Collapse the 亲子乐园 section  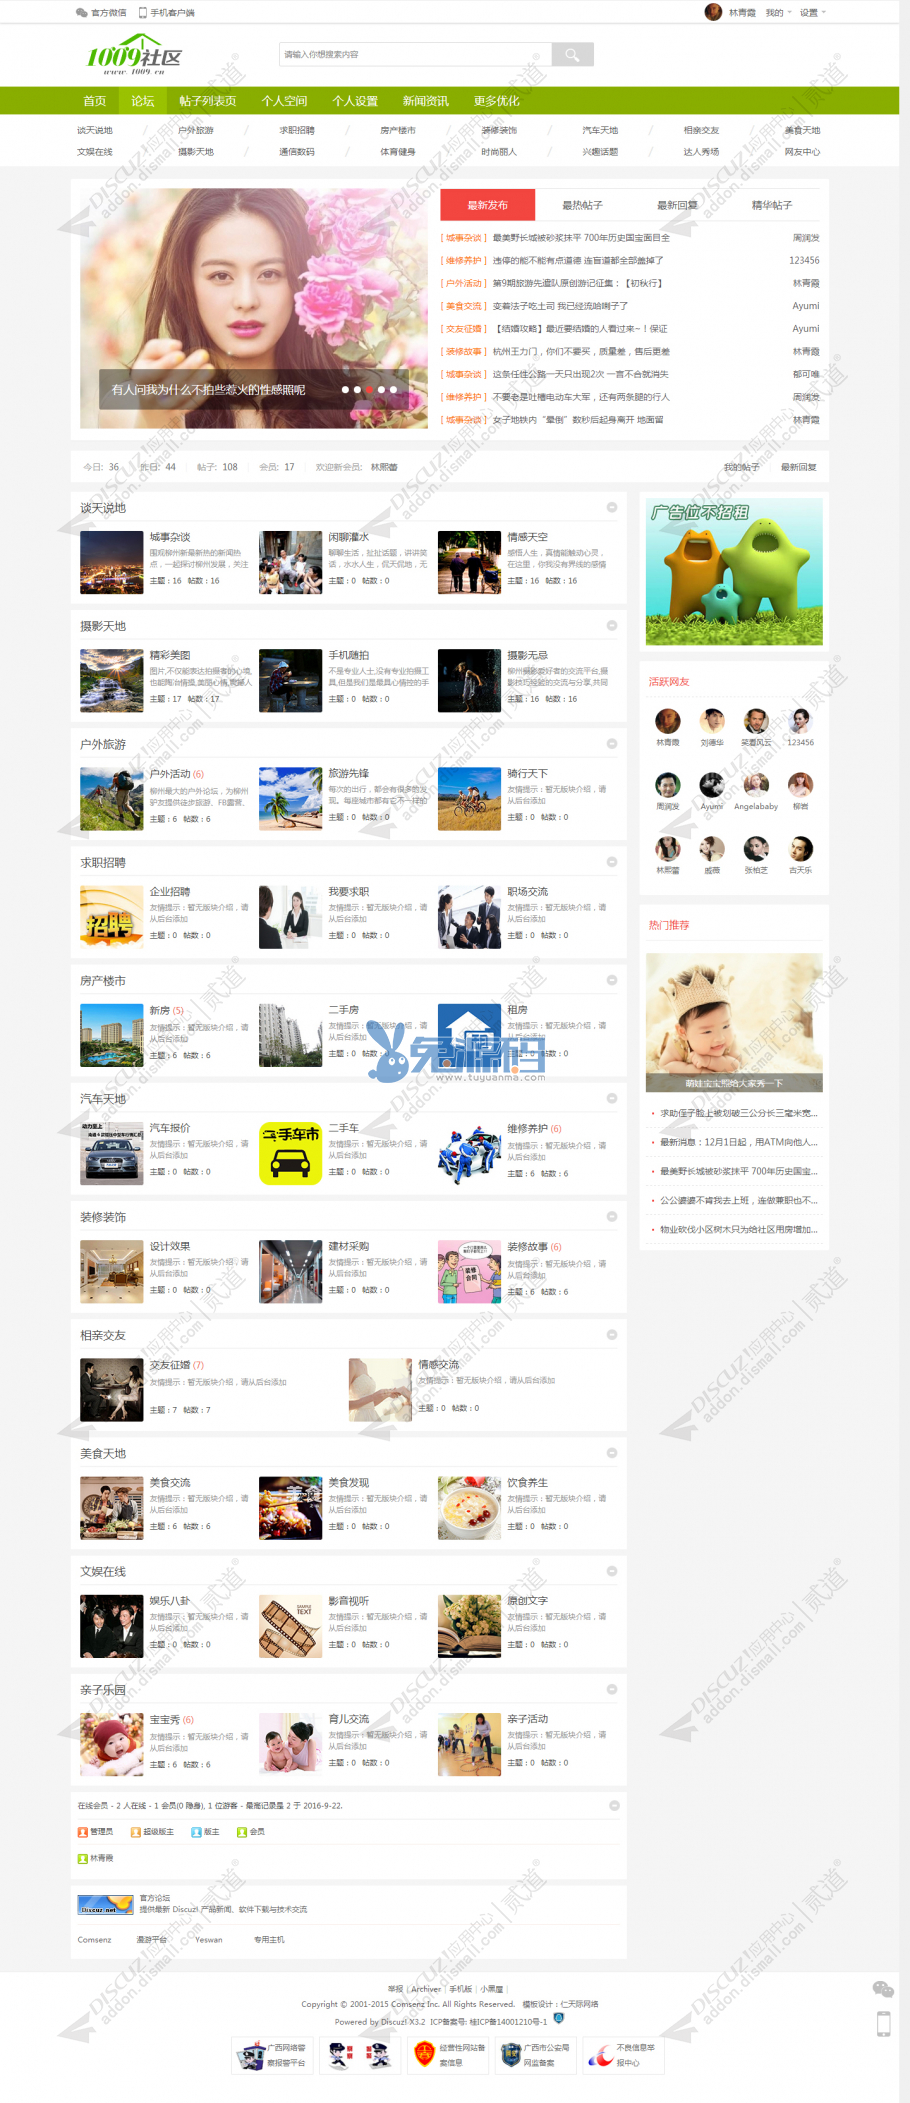(x=612, y=1689)
